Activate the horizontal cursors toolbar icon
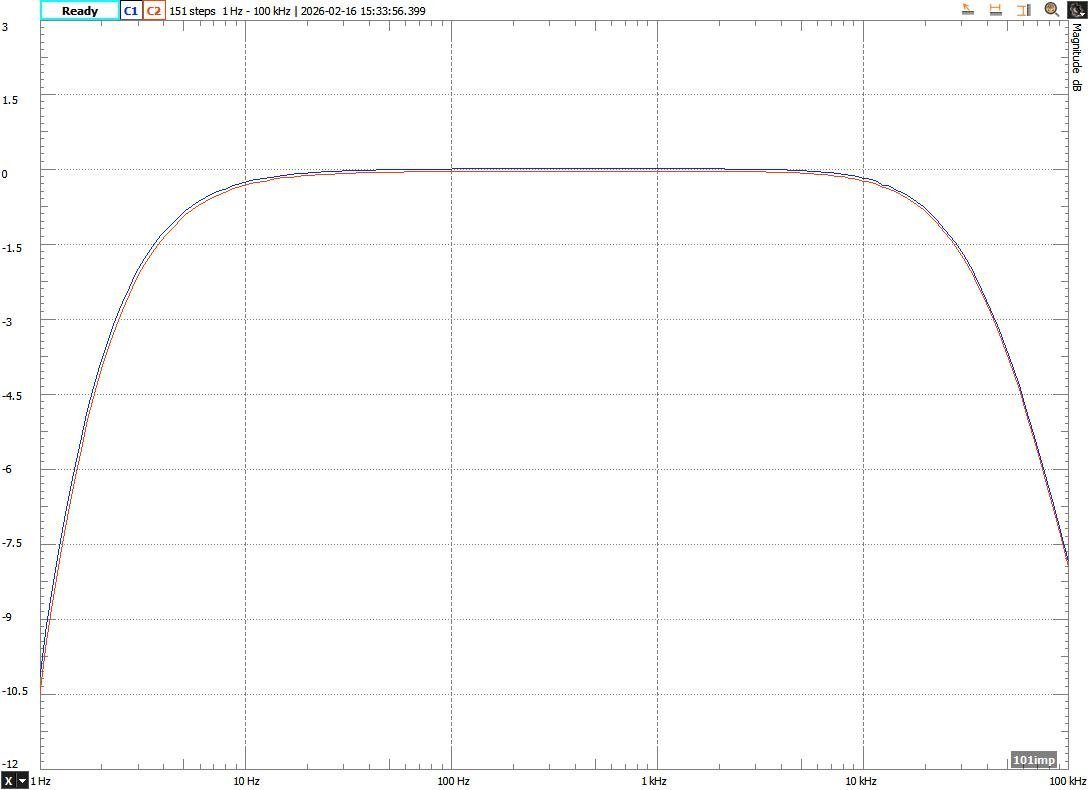Screen dimensions: 1089x790 click(995, 10)
